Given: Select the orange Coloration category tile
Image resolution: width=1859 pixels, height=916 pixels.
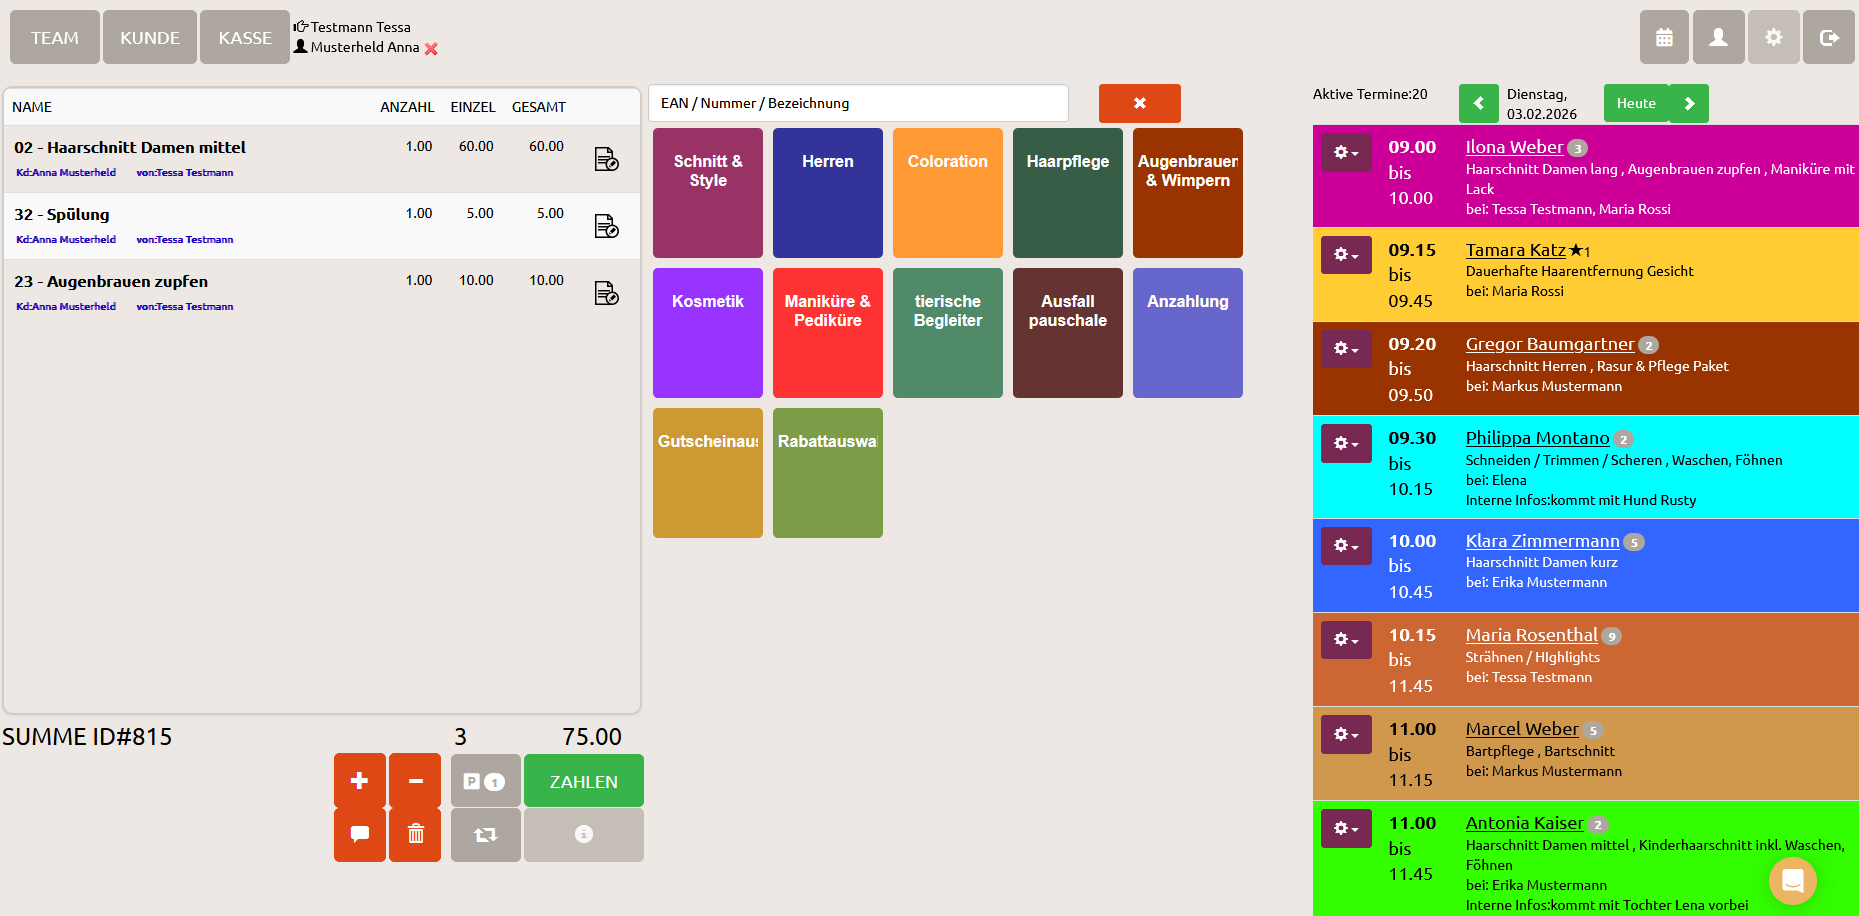Looking at the screenshot, I should [x=947, y=193].
